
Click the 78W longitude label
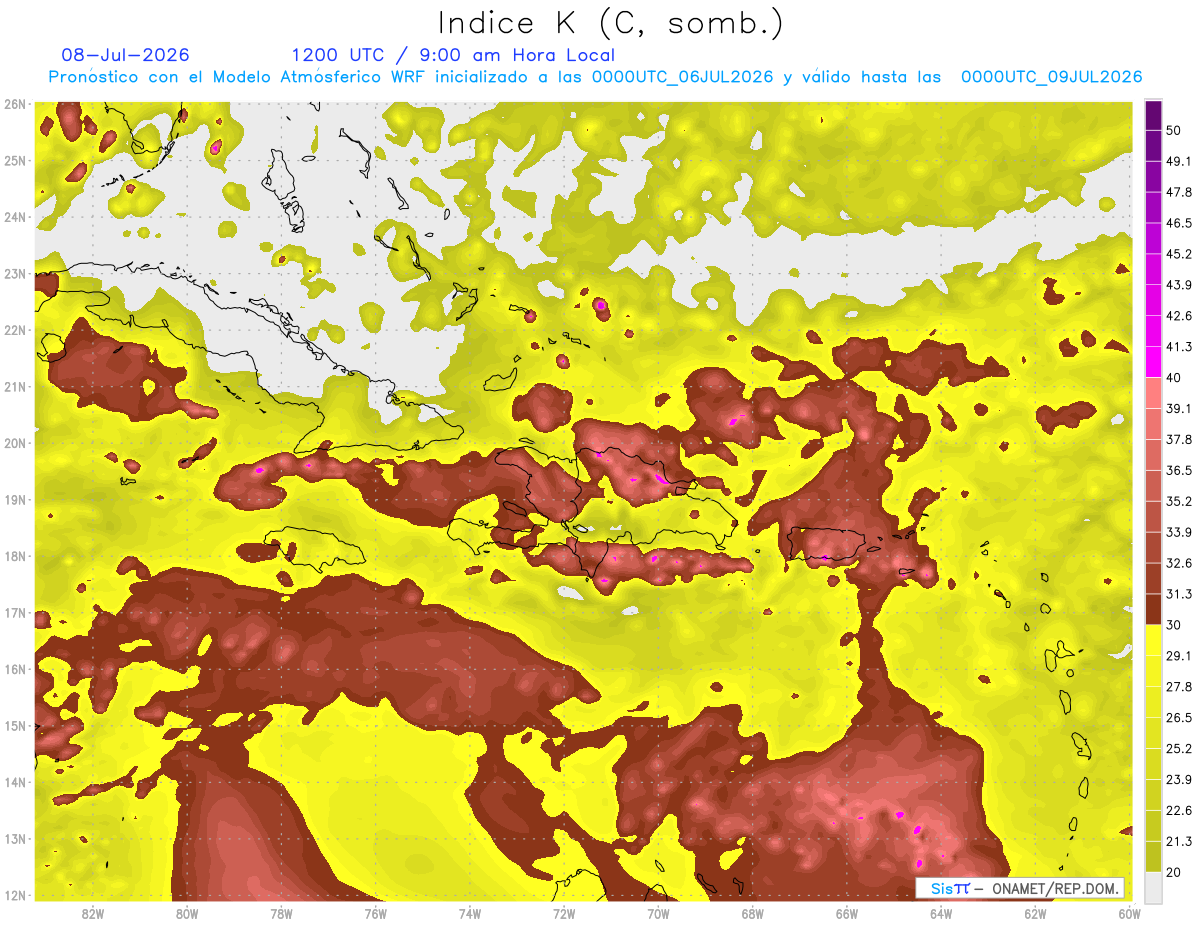coord(281,914)
